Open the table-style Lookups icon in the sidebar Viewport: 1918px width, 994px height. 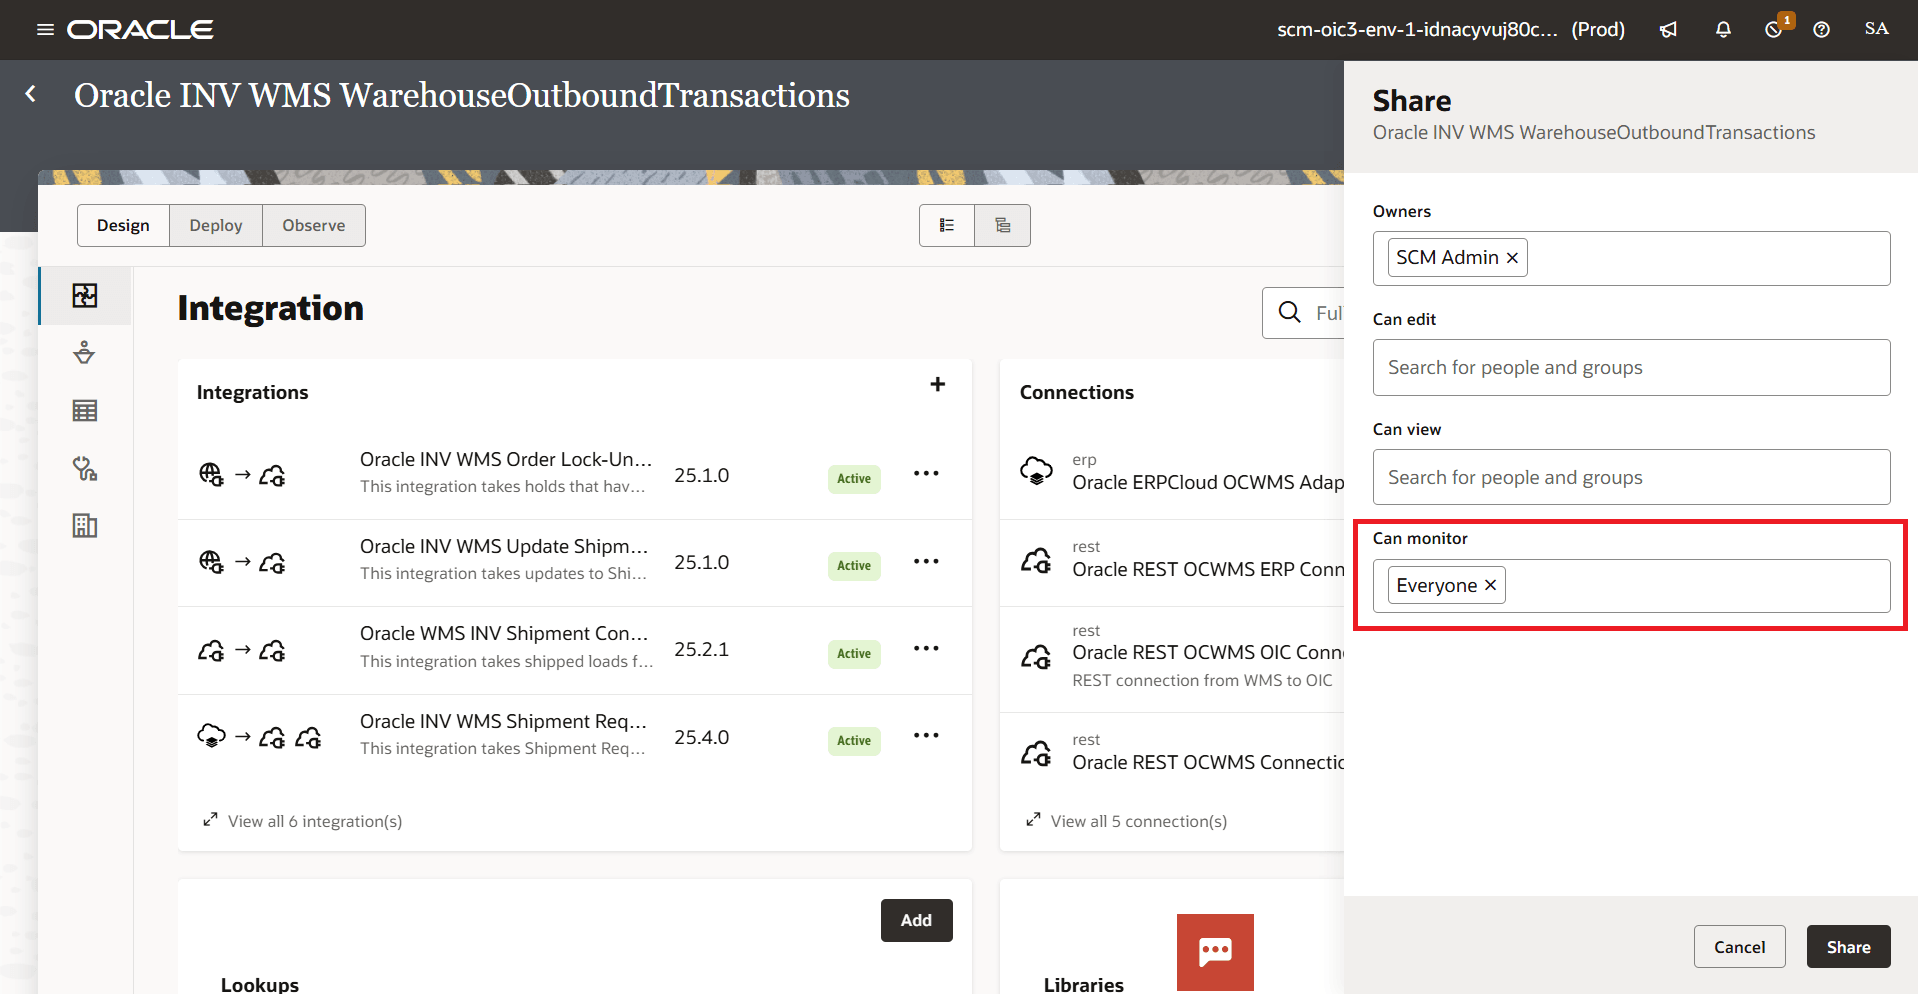coord(84,410)
